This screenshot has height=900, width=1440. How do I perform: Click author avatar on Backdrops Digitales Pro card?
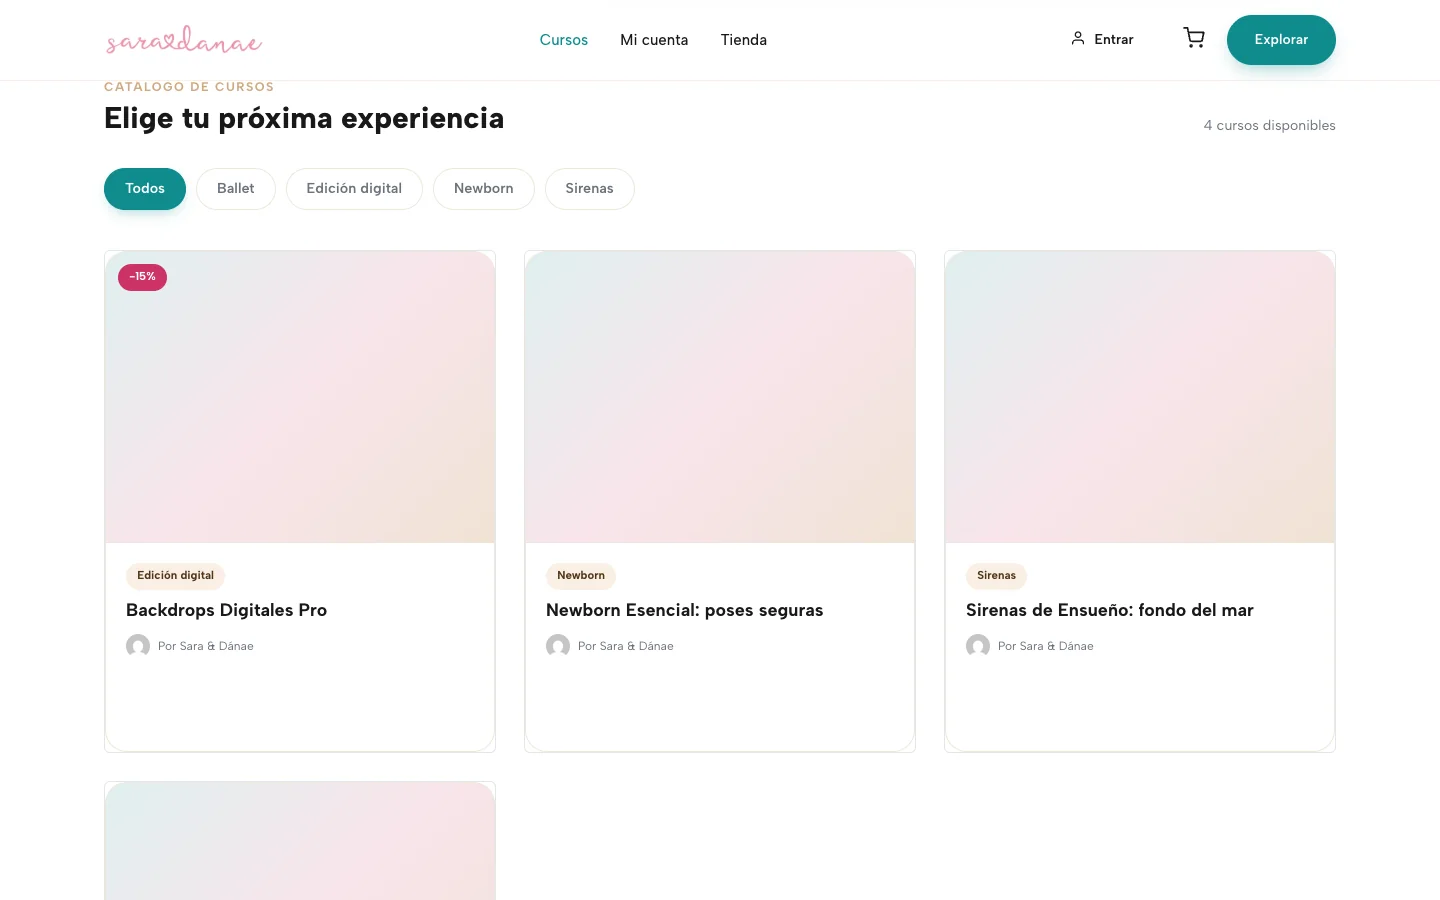tap(138, 646)
